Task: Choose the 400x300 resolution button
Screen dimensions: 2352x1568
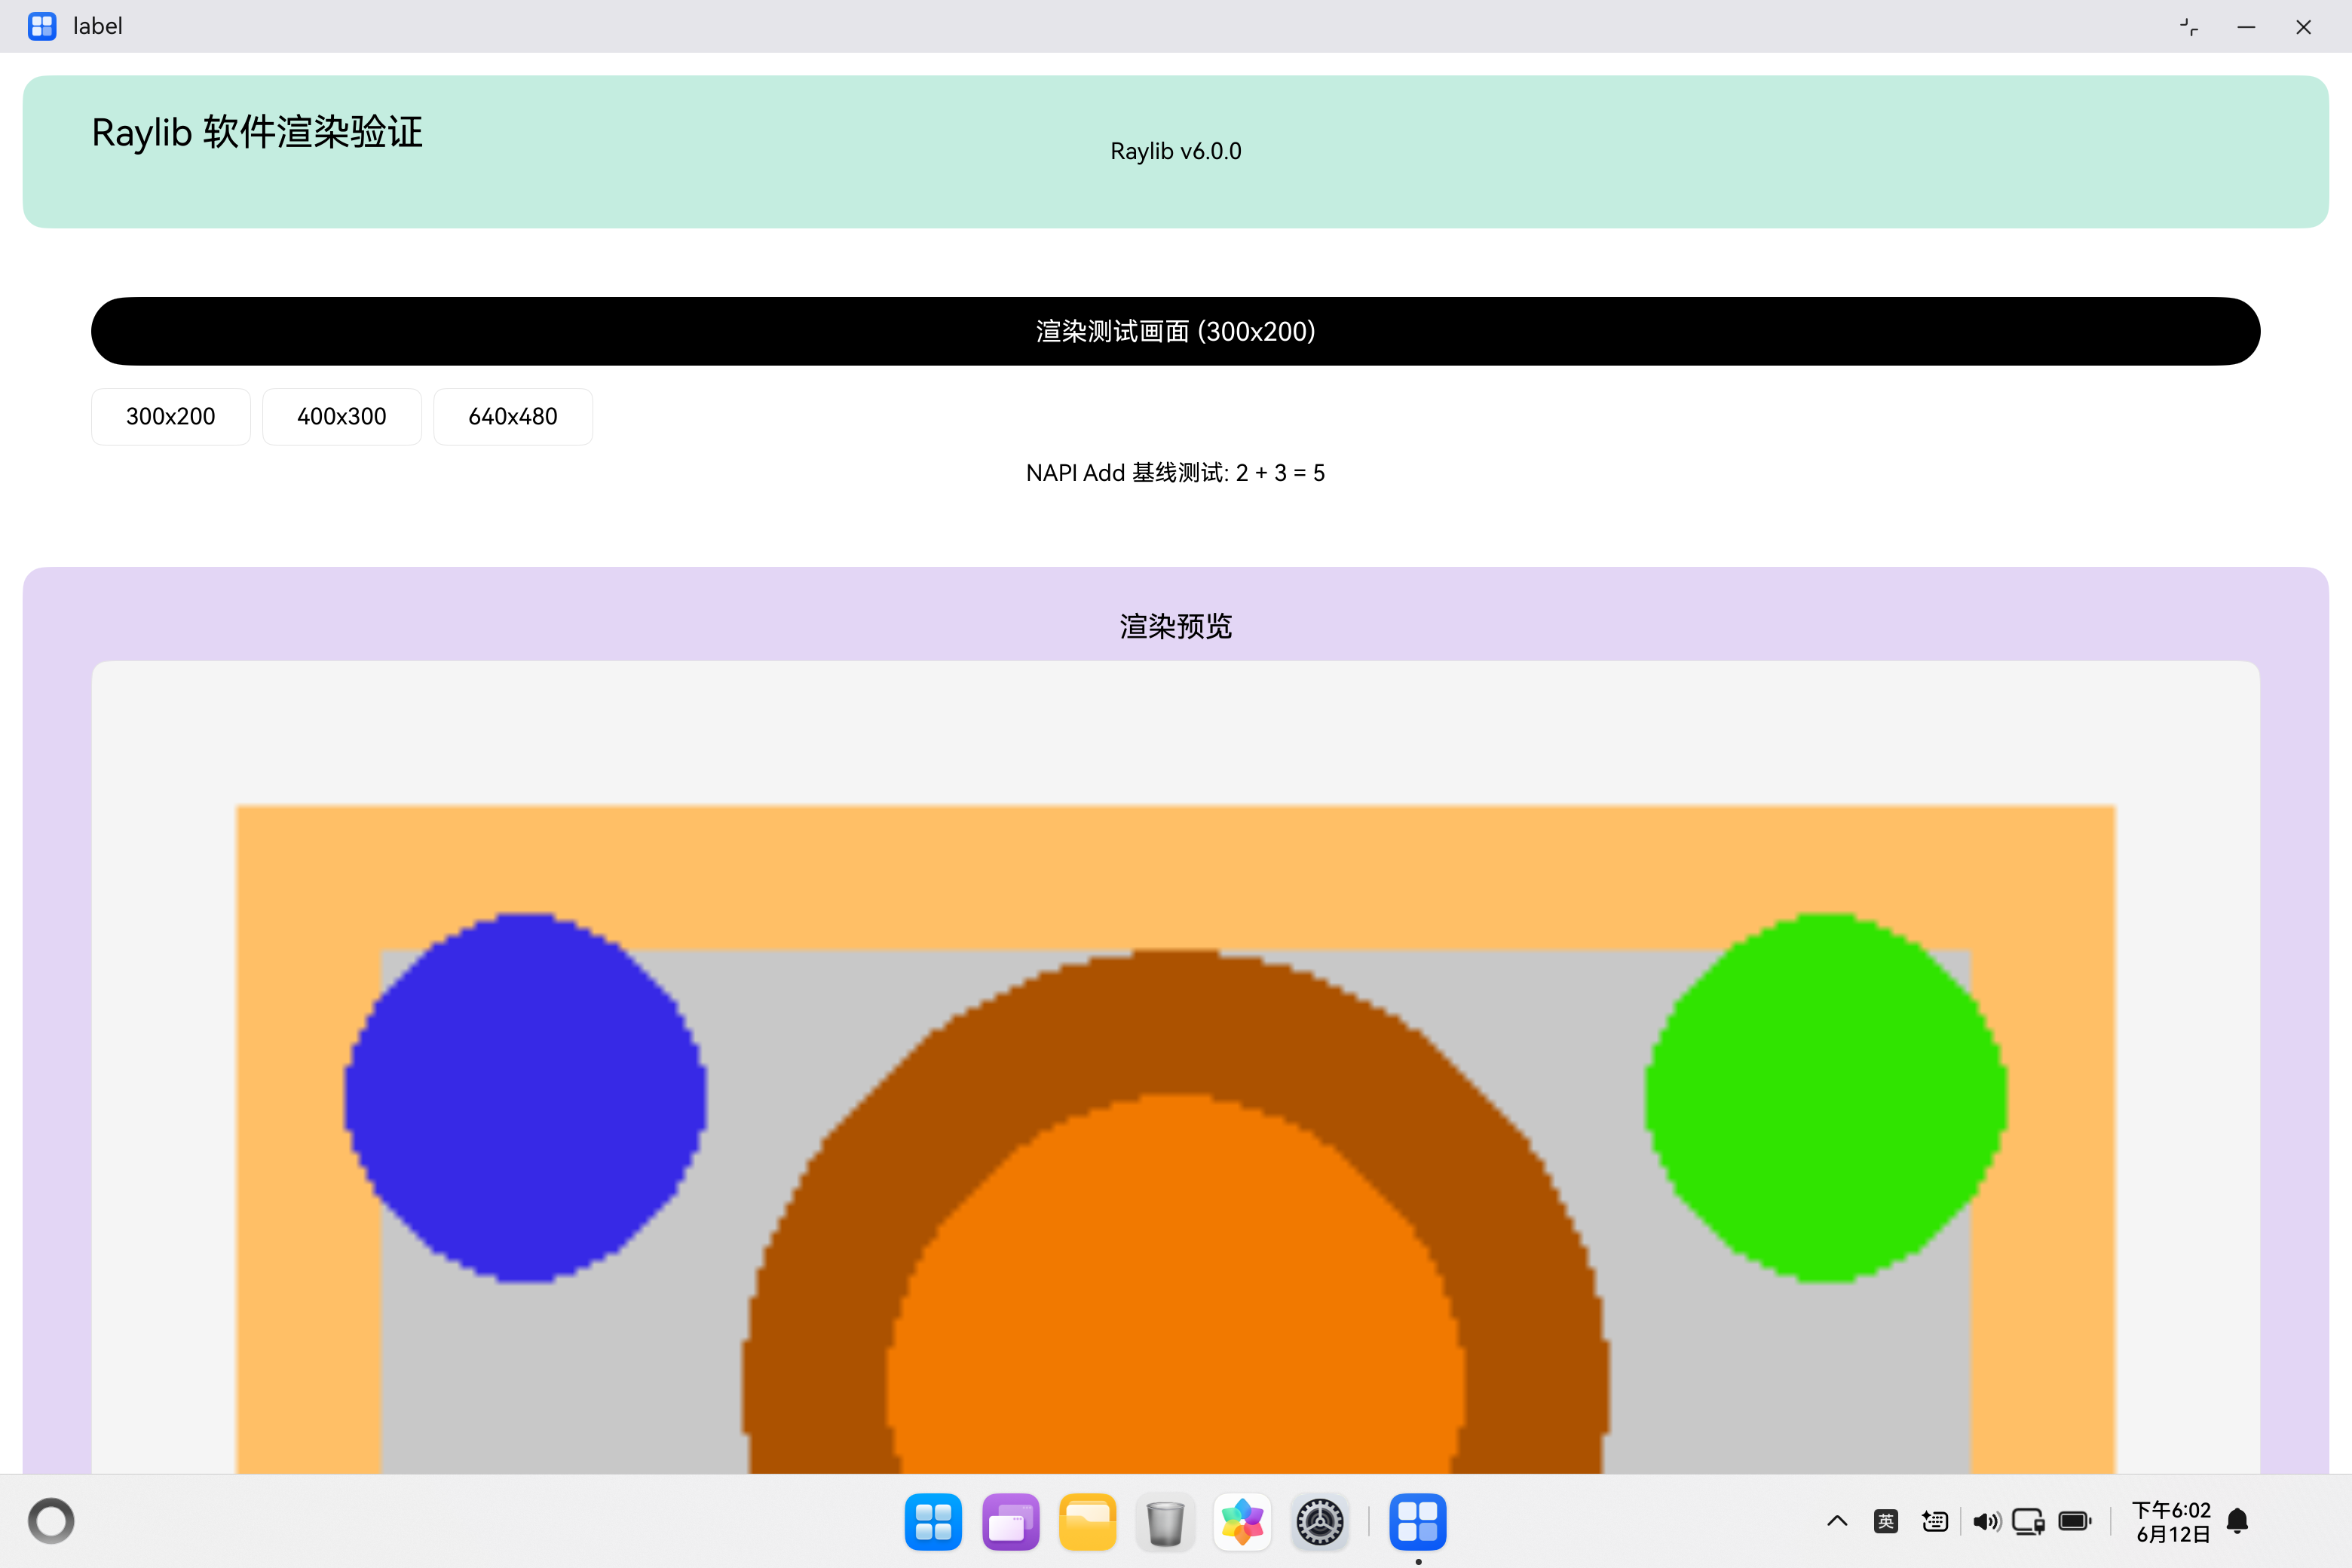Action: (342, 416)
